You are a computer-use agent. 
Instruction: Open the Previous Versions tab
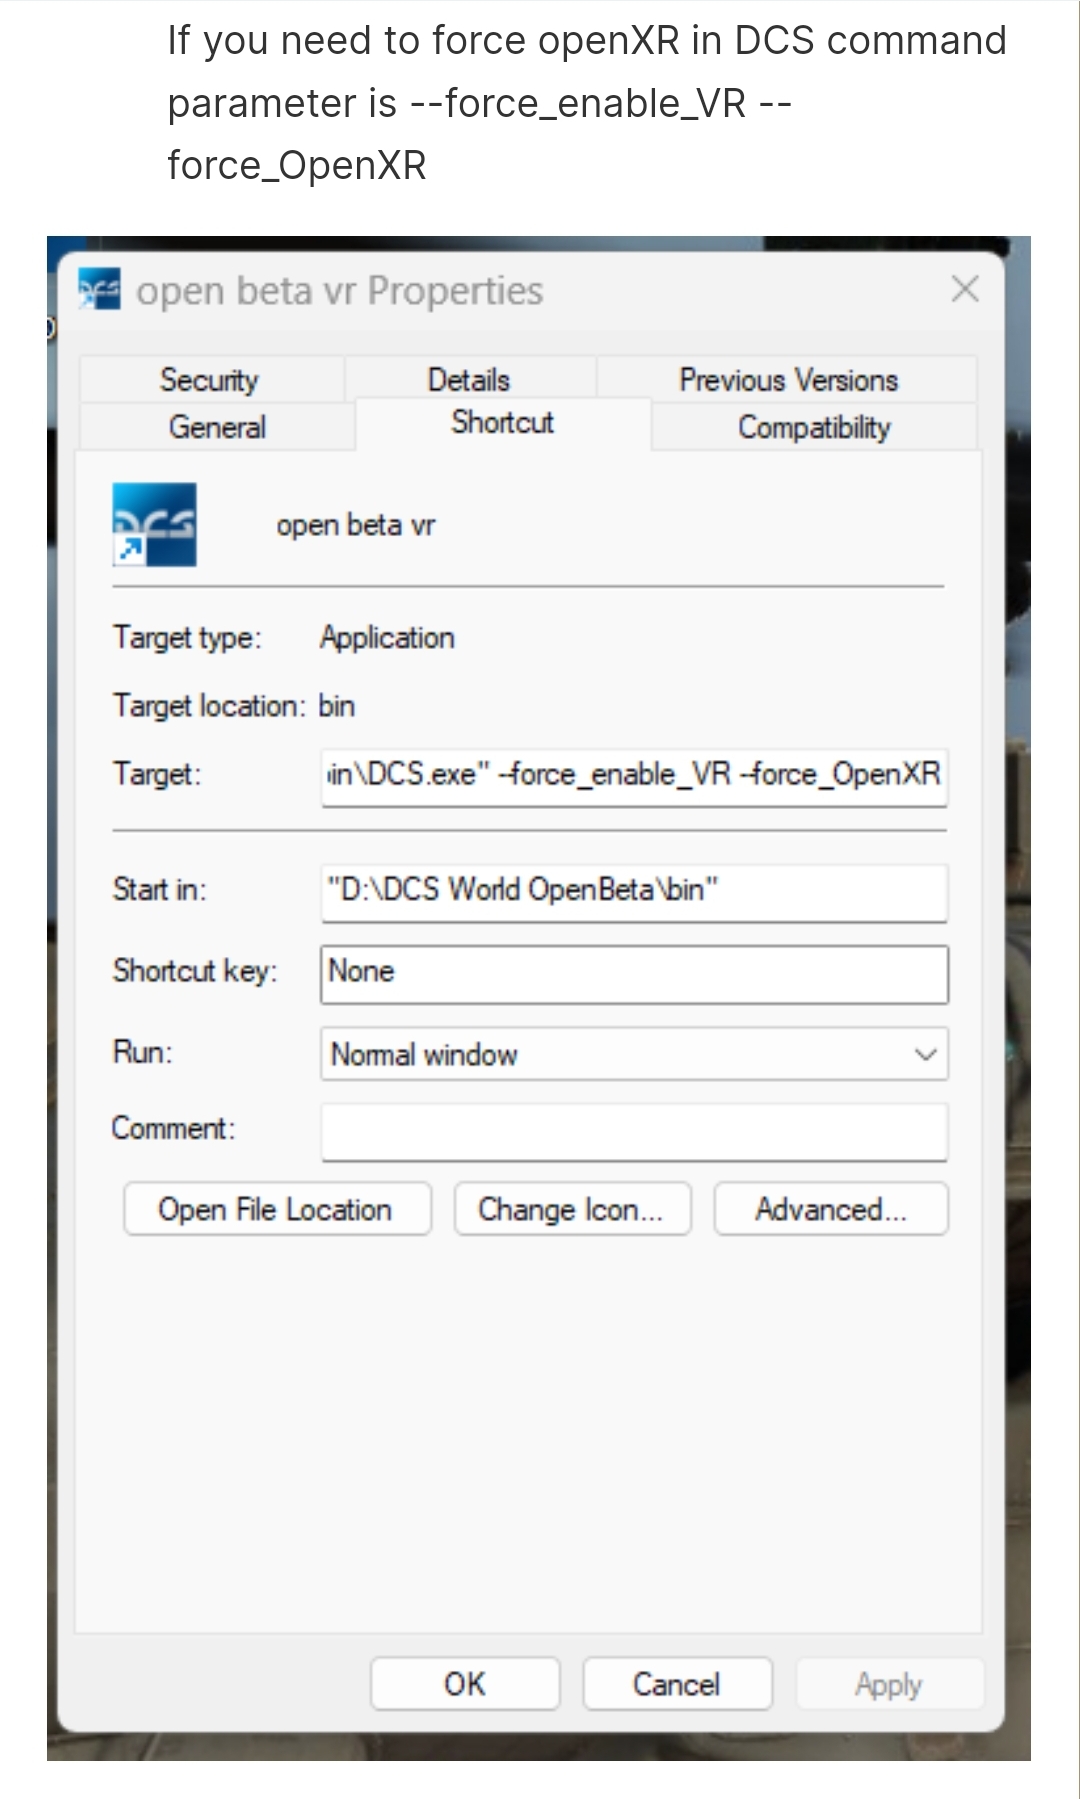(x=788, y=379)
